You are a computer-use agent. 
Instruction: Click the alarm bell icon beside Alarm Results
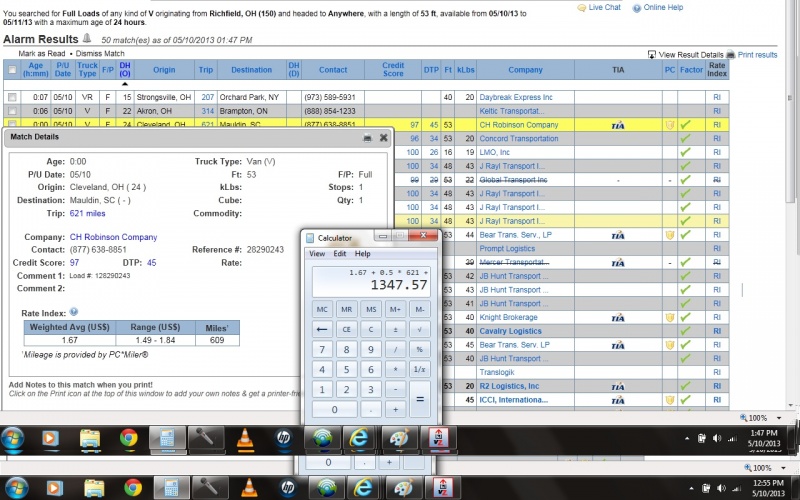point(87,38)
